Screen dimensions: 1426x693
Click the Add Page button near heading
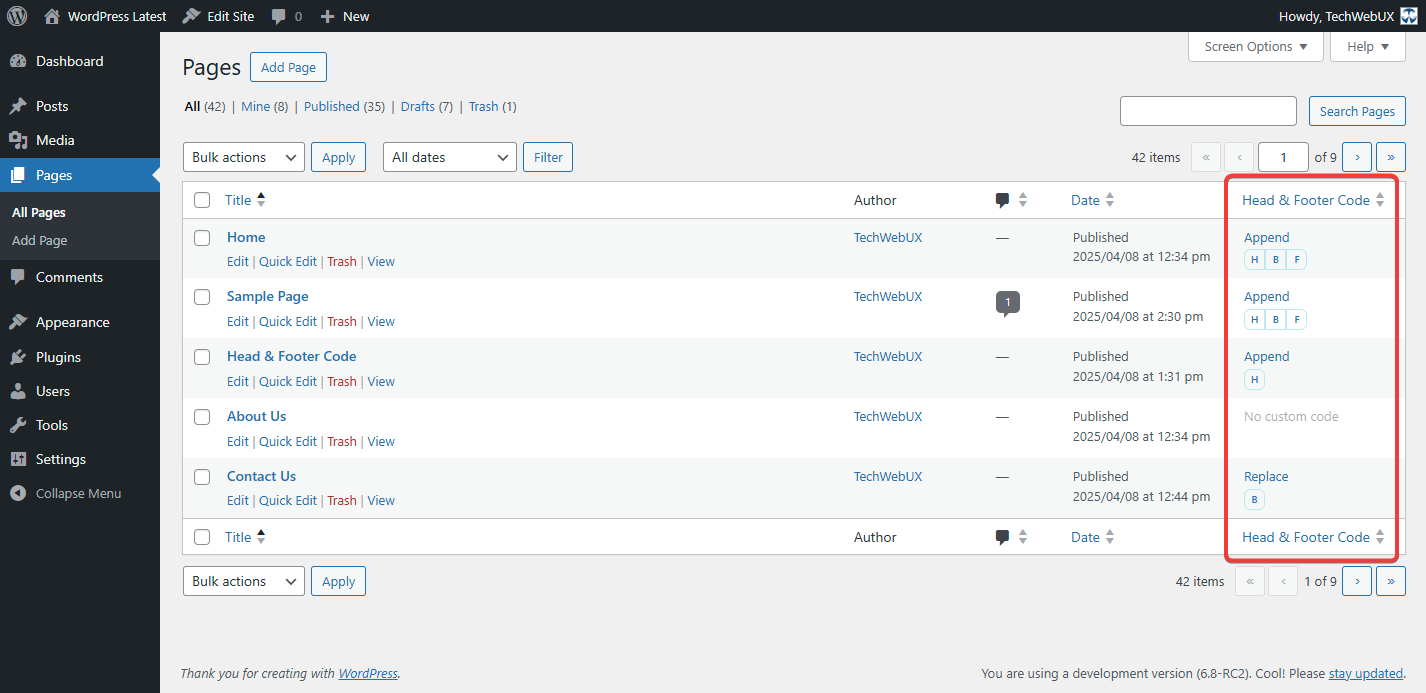[288, 67]
